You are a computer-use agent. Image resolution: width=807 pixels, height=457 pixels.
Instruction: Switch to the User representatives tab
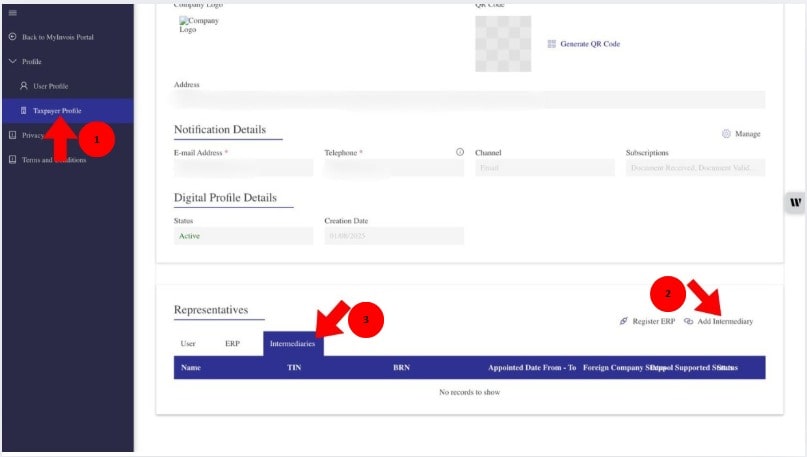187,343
